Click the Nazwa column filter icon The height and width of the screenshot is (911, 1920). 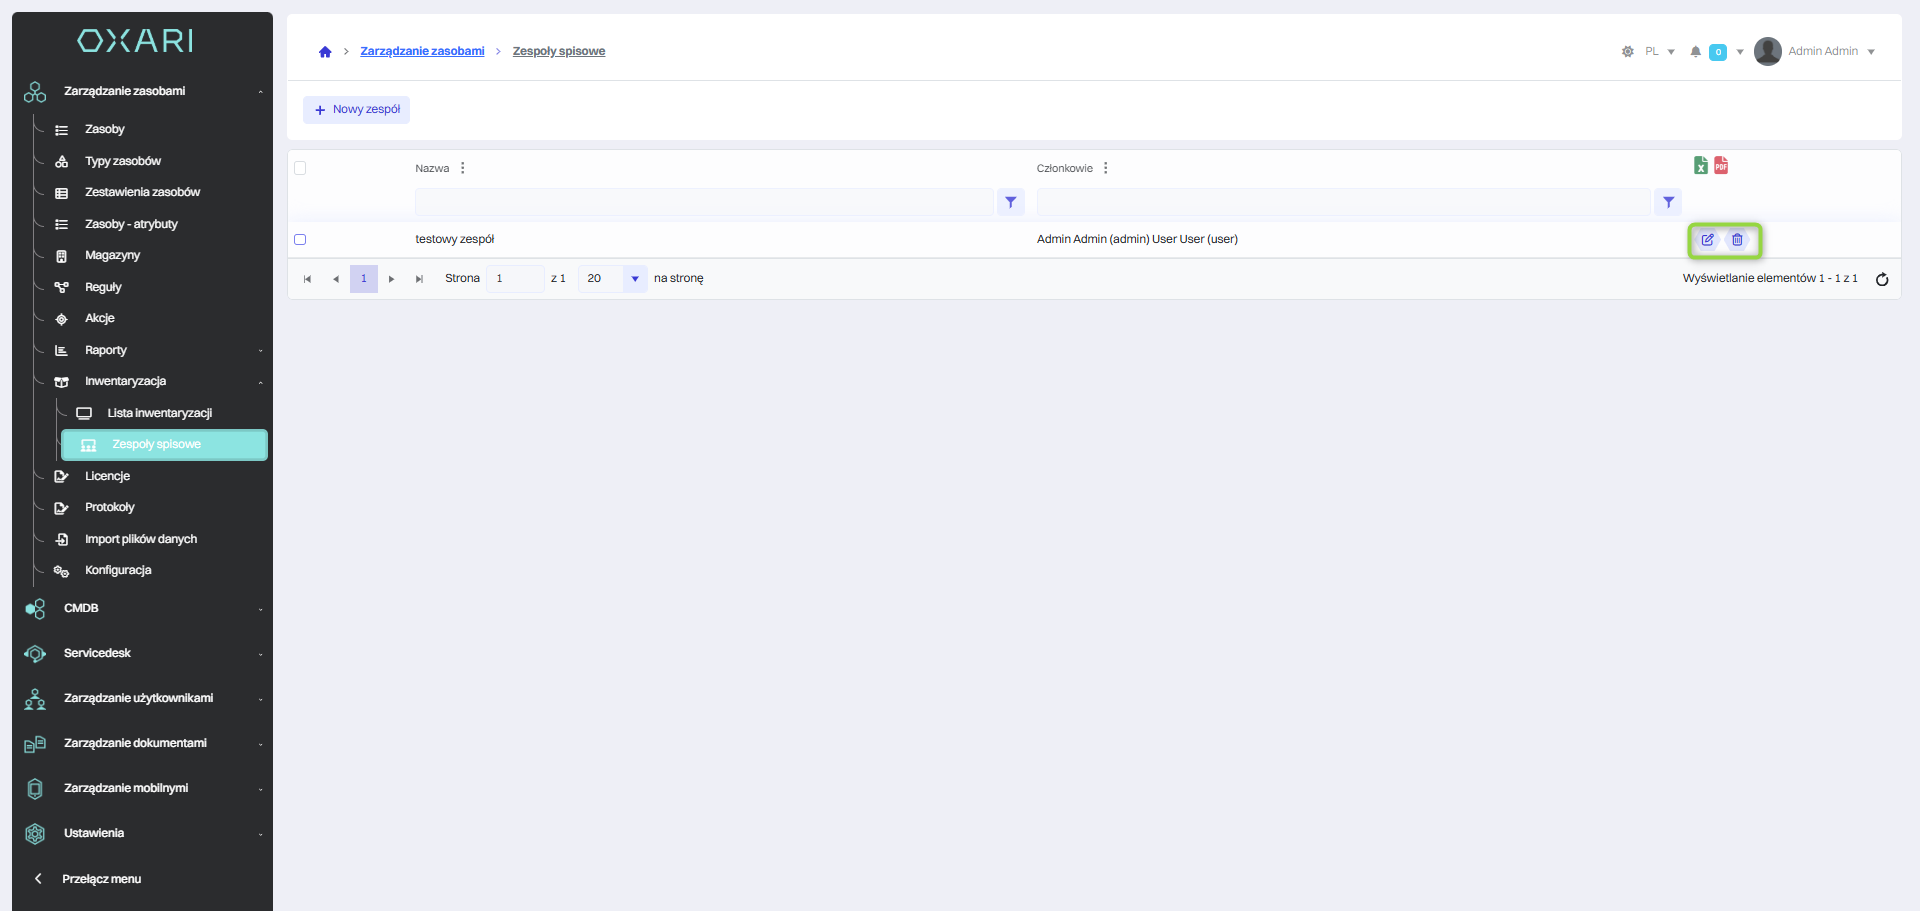coord(1010,202)
